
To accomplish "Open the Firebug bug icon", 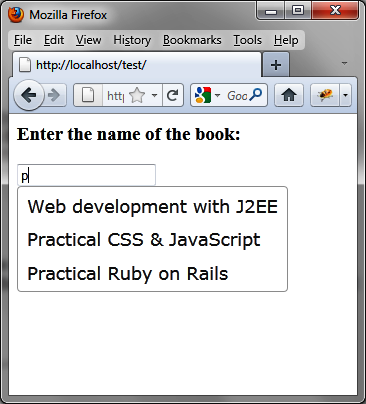I will (325, 96).
